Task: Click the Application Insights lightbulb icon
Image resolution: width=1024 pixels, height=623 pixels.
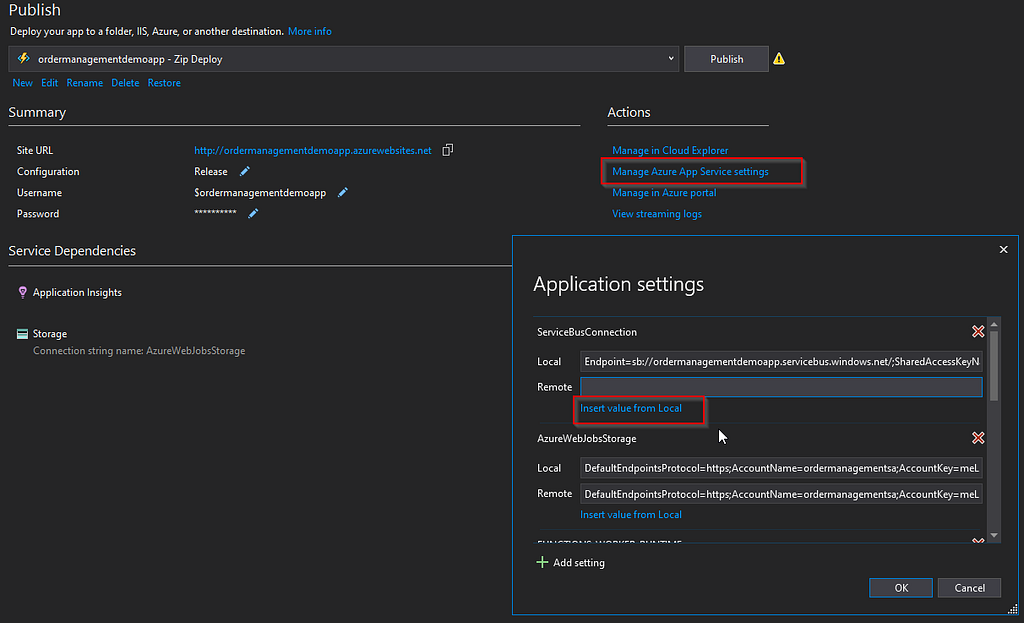Action: [22, 293]
